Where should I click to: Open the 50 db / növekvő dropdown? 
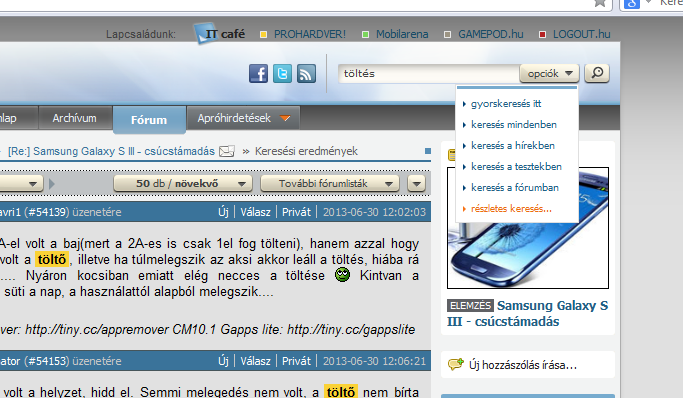183,183
